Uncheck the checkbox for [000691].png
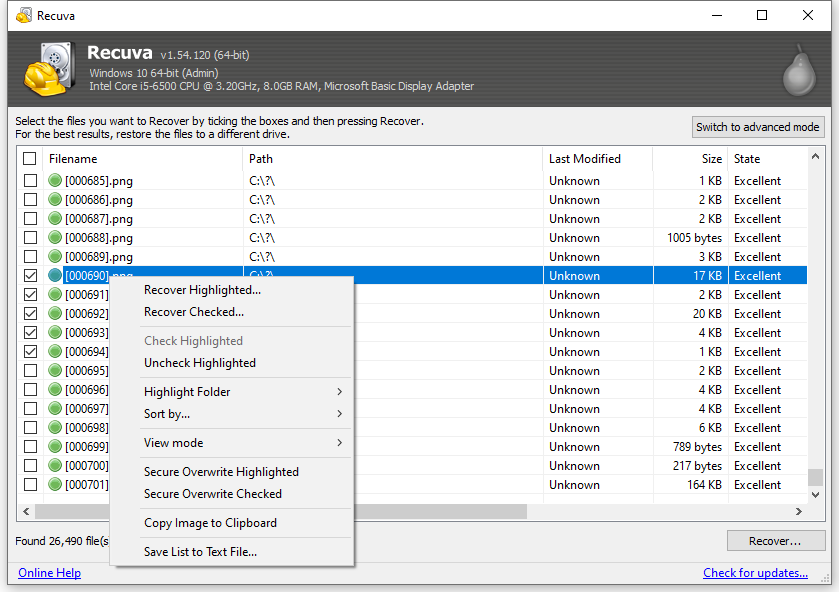Image resolution: width=839 pixels, height=592 pixels. (x=29, y=294)
